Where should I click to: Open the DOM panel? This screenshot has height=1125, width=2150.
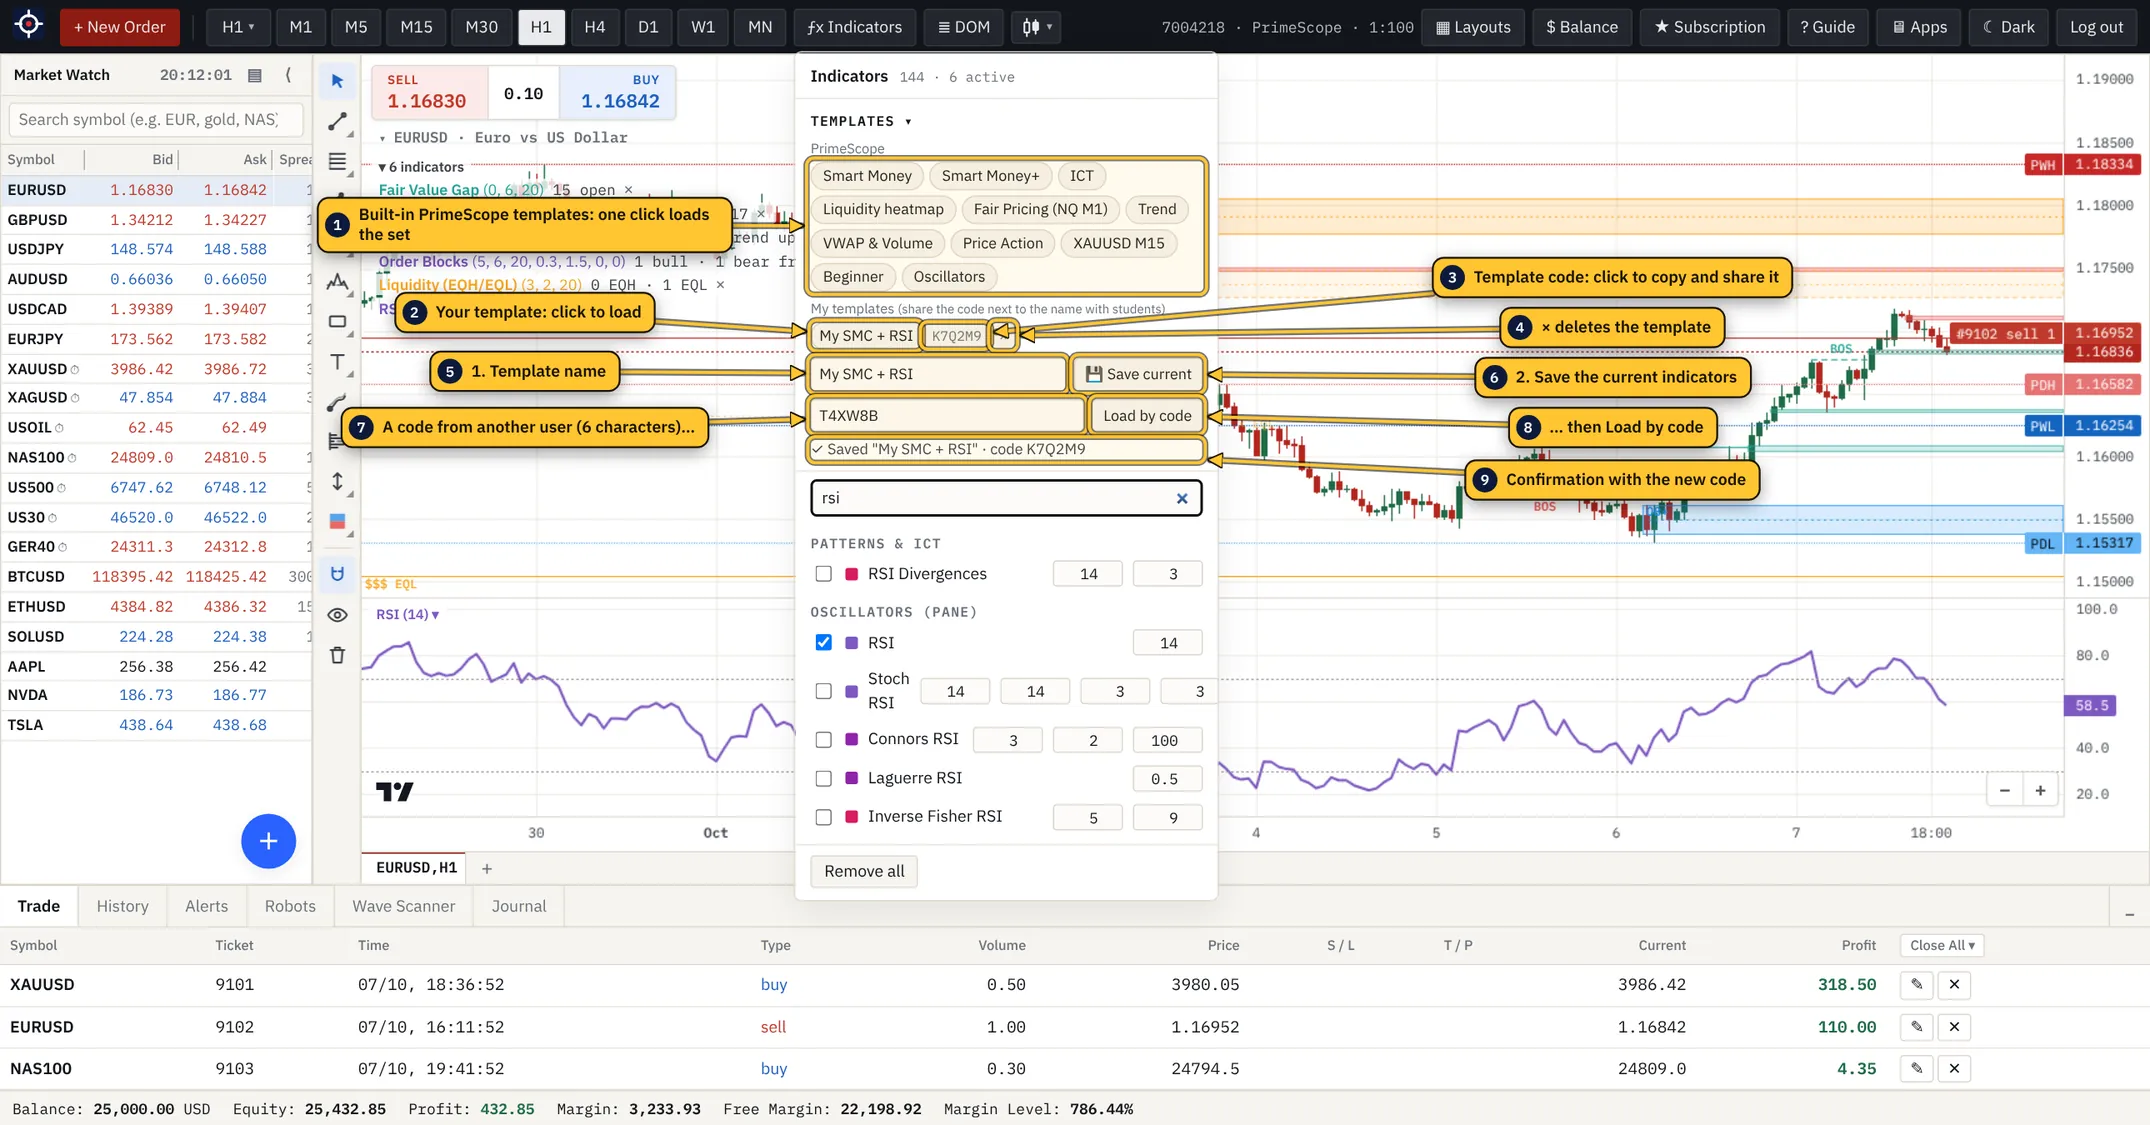[964, 27]
